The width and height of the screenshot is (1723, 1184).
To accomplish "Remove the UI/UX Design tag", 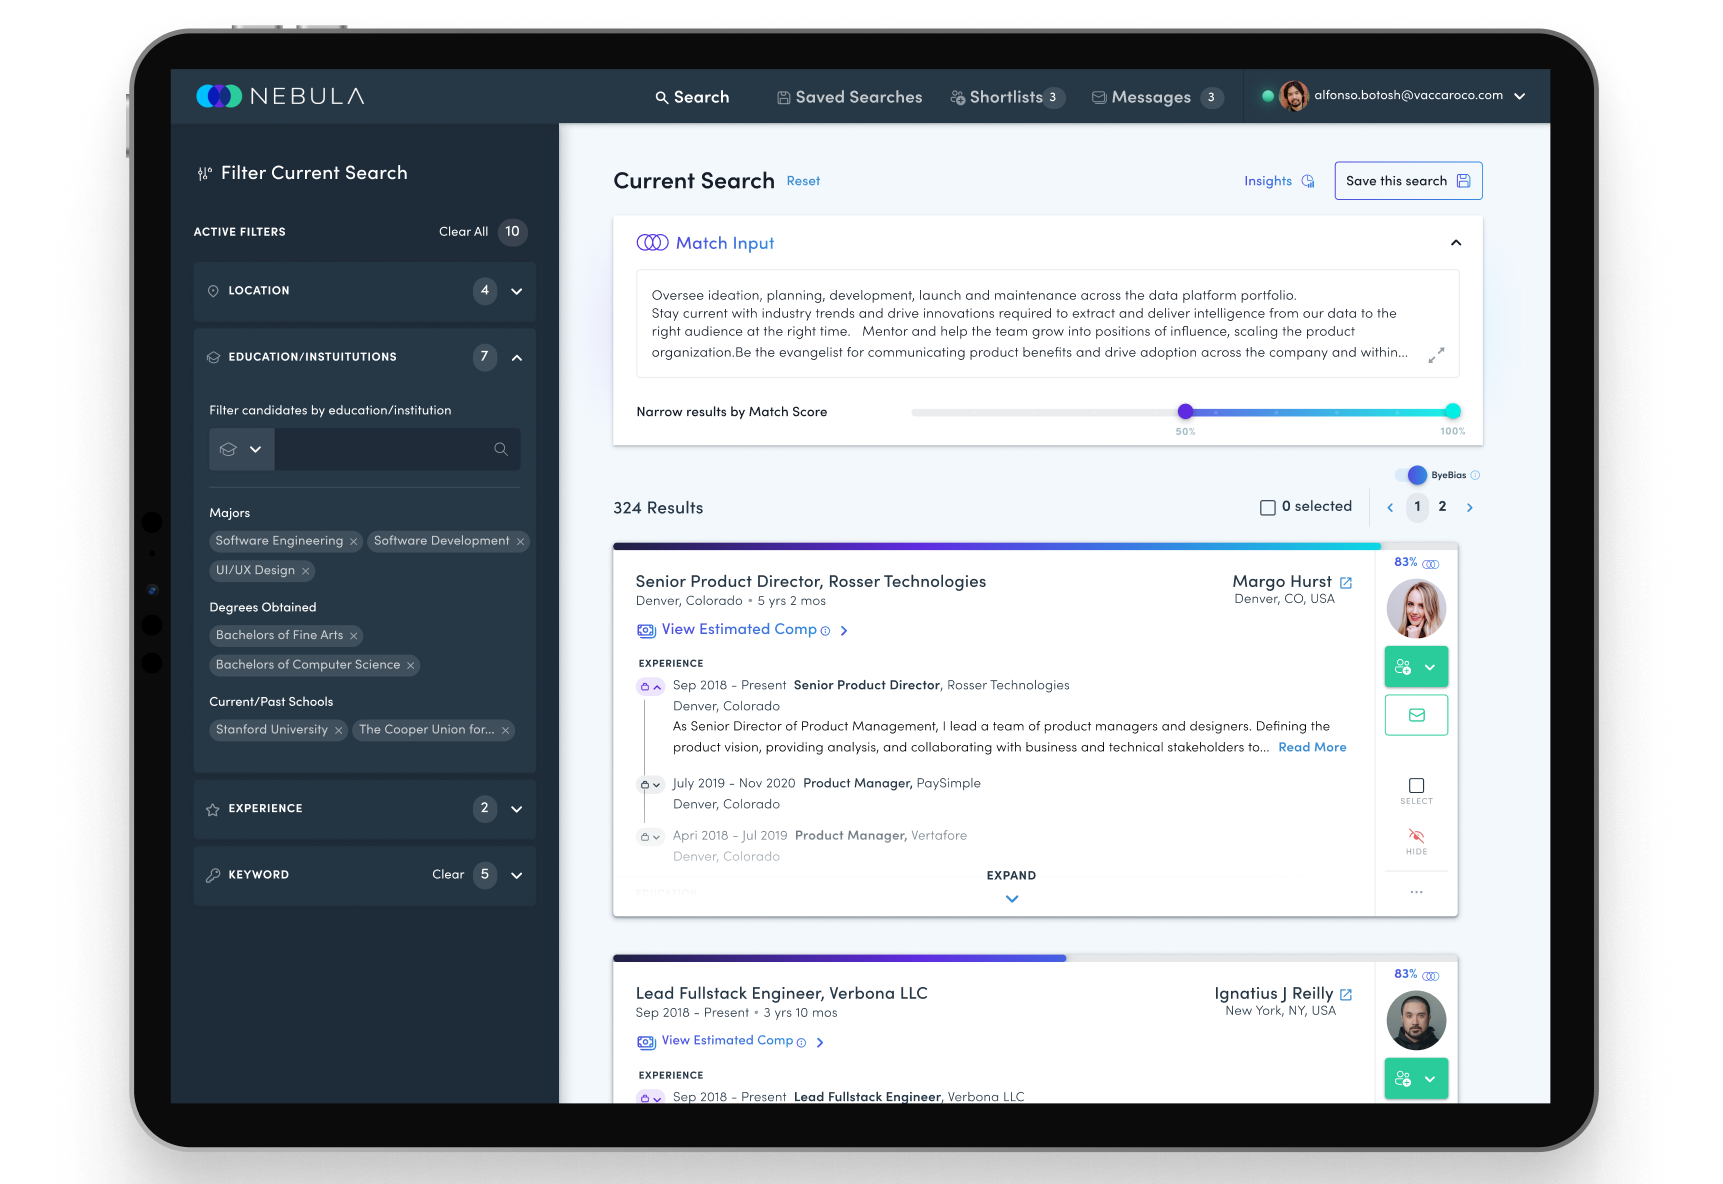I will (x=306, y=571).
